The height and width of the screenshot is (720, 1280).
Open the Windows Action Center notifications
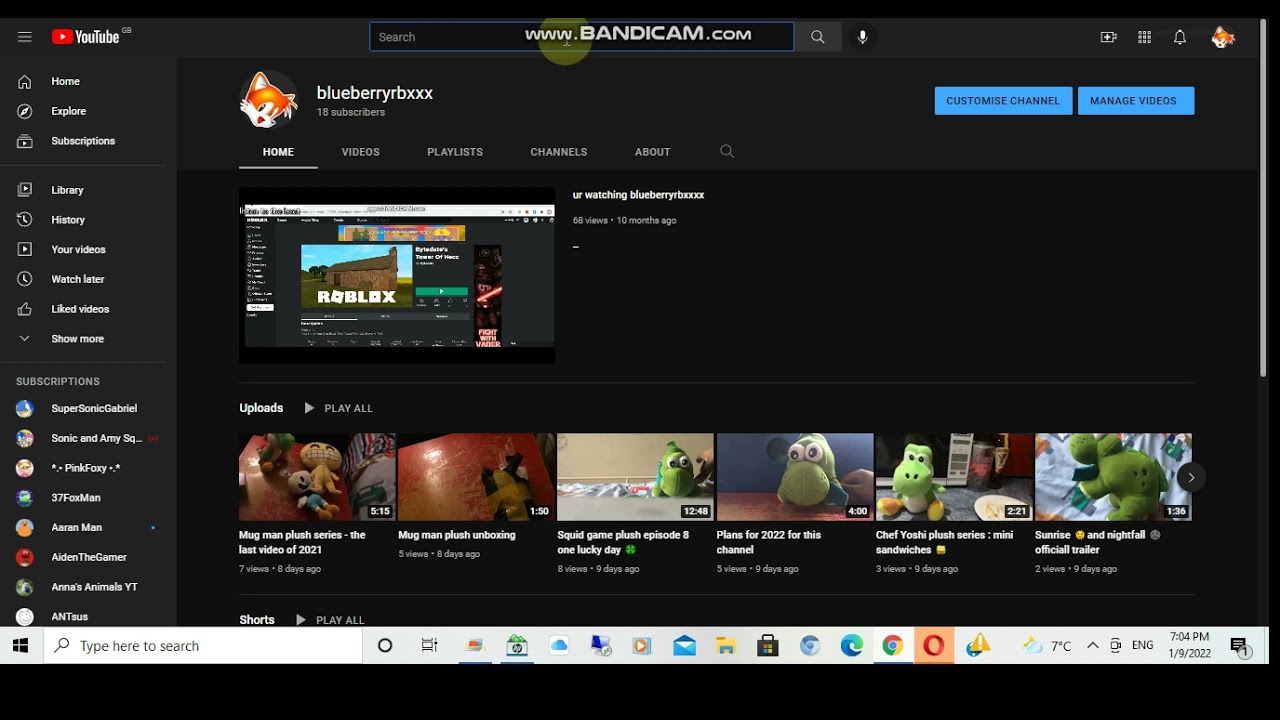(x=1240, y=647)
